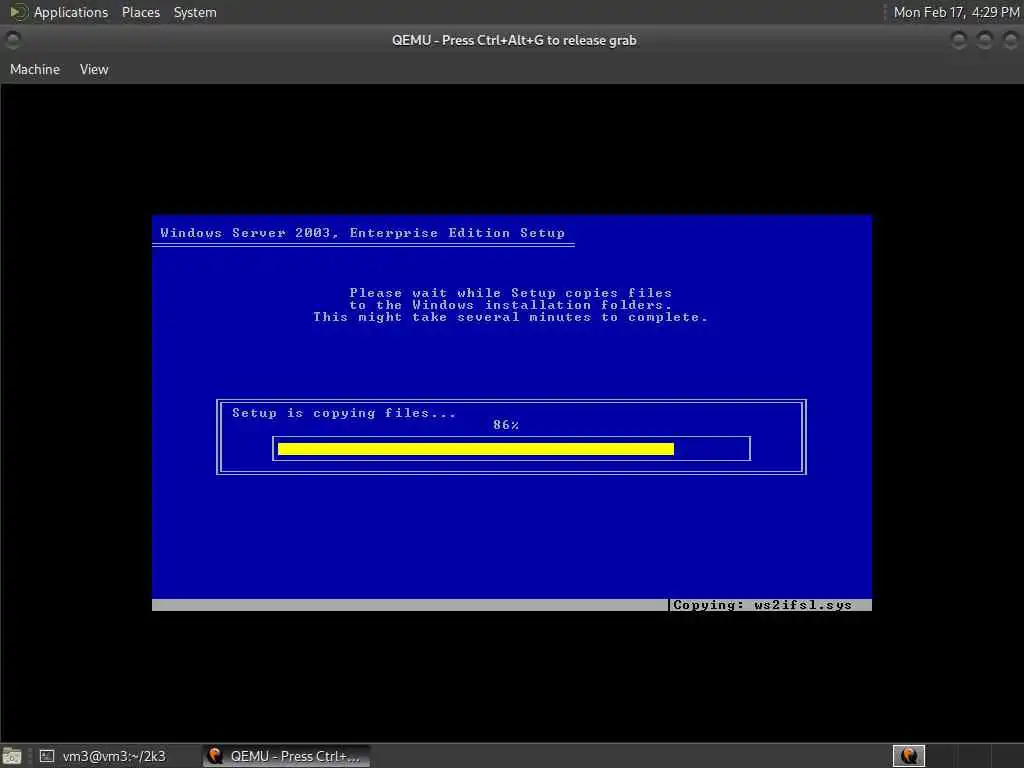The height and width of the screenshot is (768, 1024).
Task: Switch to the vm3@vm3:~/2k3 terminal taskbar button
Action: pyautogui.click(x=103, y=756)
